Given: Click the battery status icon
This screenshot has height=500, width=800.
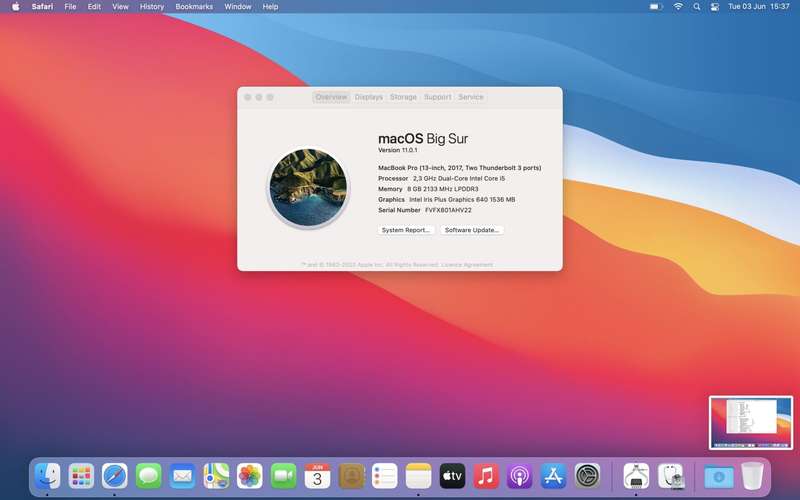Looking at the screenshot, I should point(656,7).
